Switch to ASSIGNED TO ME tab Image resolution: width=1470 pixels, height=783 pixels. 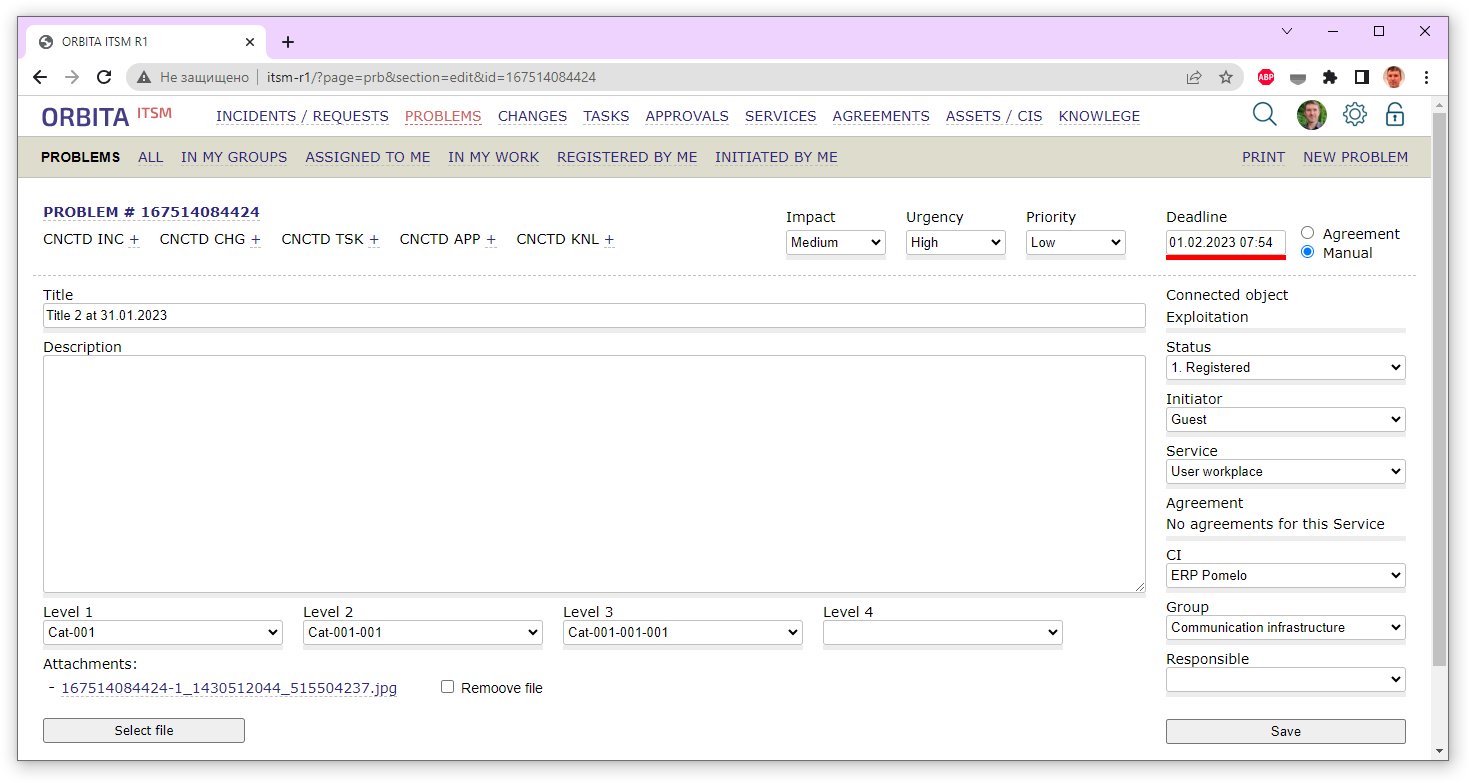pyautogui.click(x=367, y=157)
